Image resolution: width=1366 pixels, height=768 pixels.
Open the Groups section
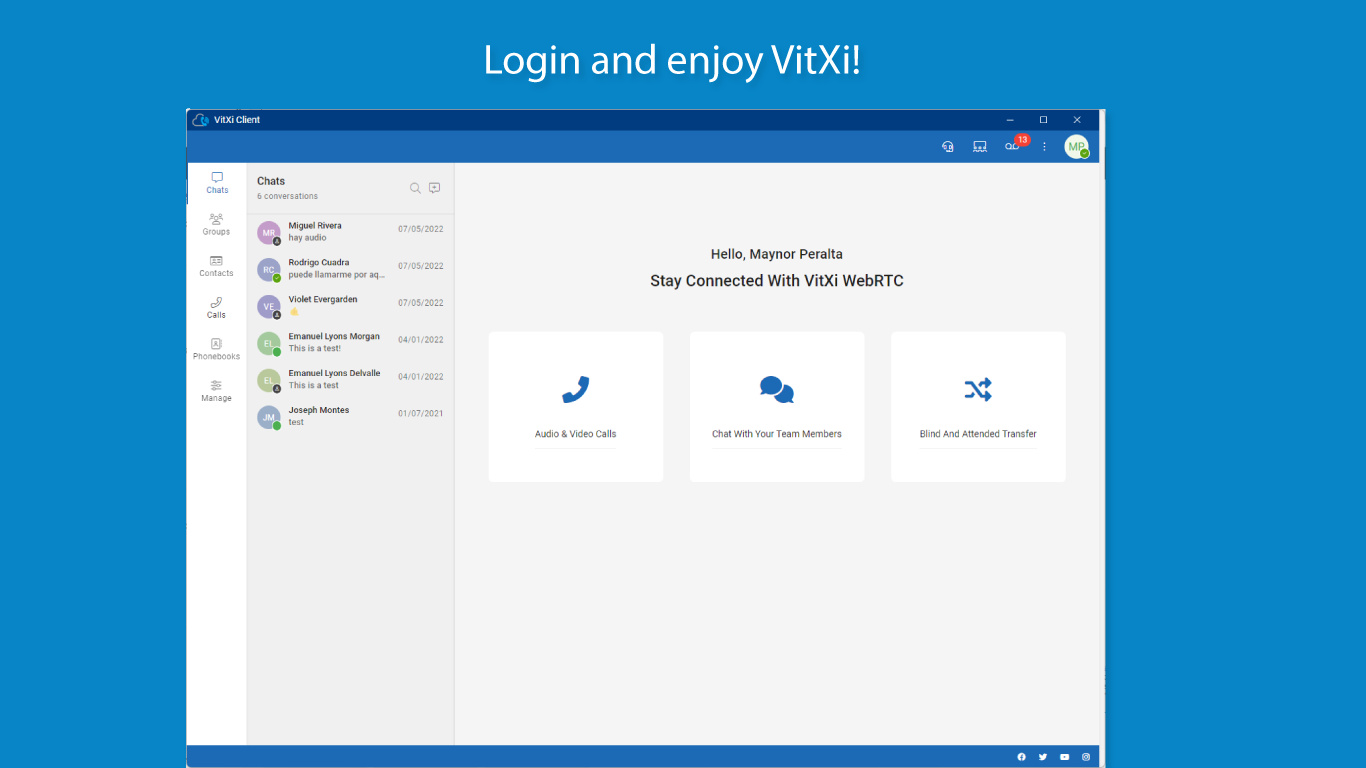(216, 224)
